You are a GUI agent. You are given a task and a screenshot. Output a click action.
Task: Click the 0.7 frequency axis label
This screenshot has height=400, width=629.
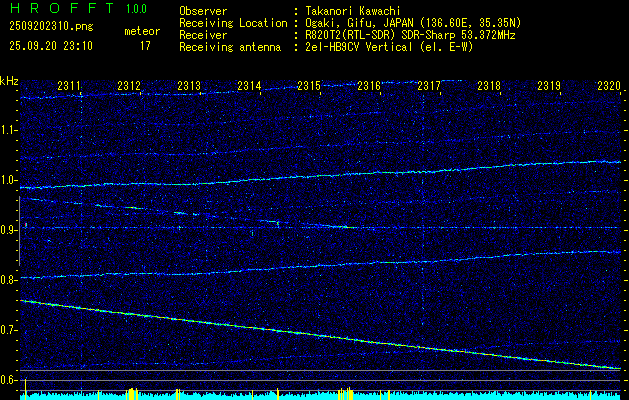[x=9, y=330]
